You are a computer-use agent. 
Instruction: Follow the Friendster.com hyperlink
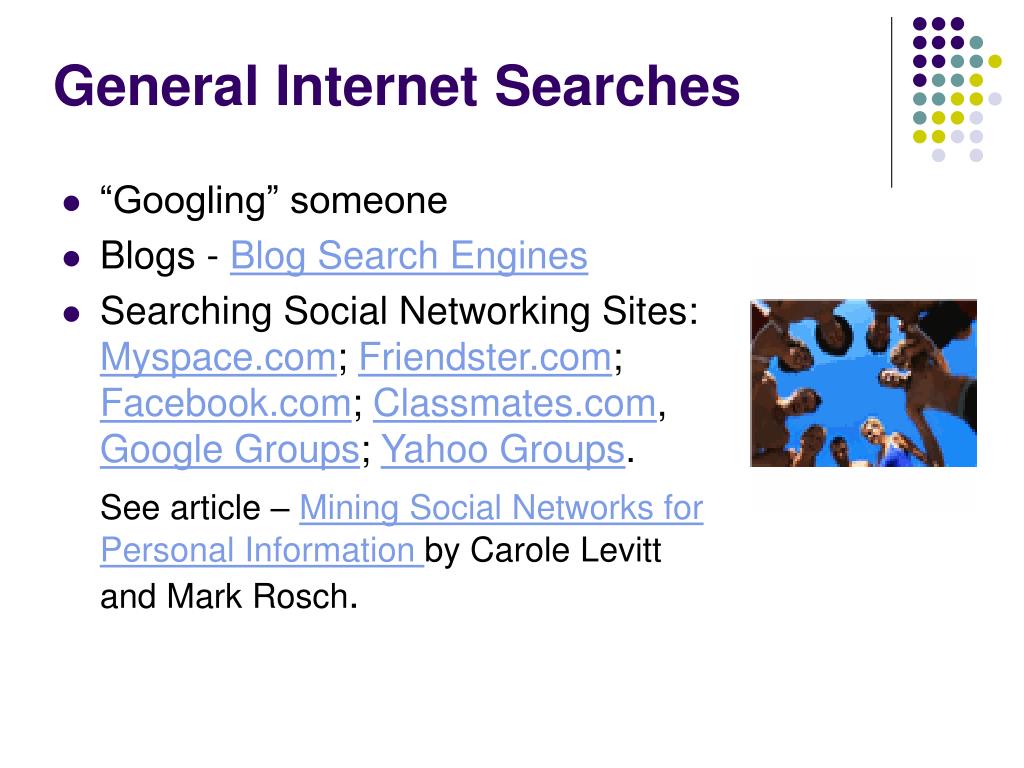click(x=485, y=357)
